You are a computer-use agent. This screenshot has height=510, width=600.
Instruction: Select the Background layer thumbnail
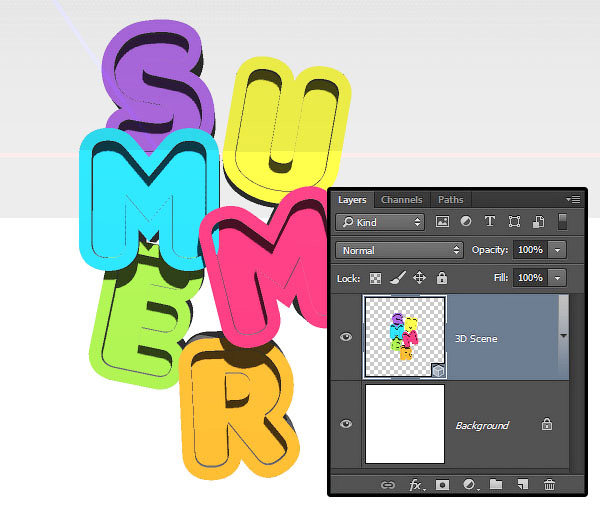pyautogui.click(x=405, y=424)
